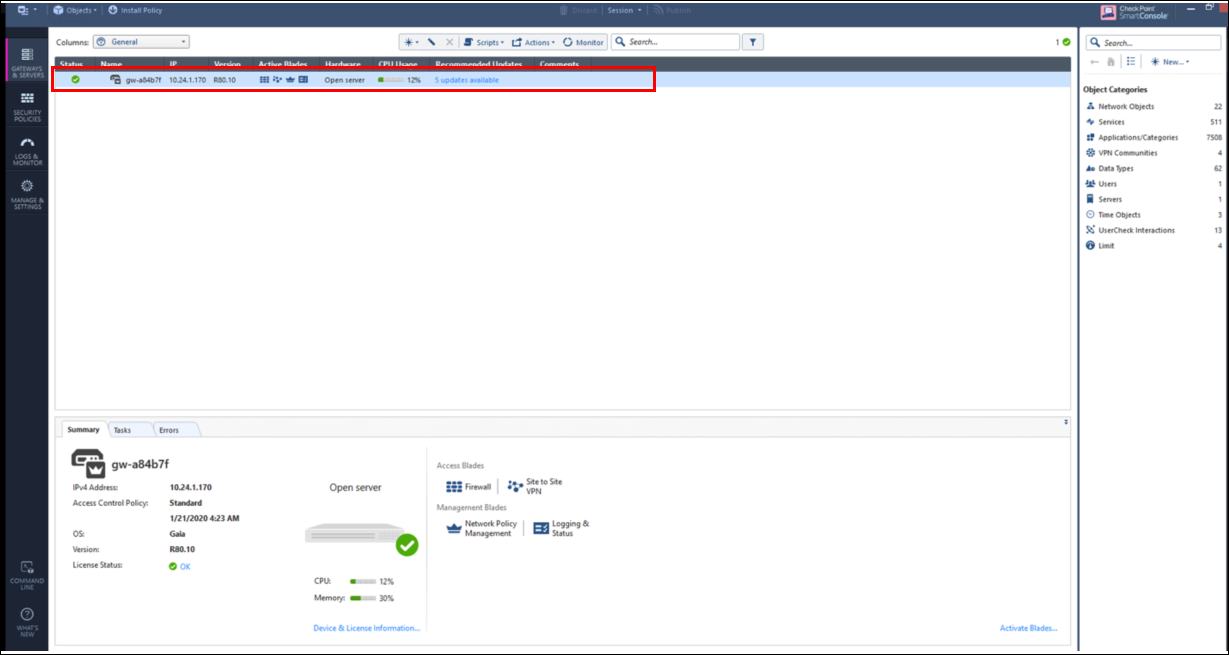
Task: Click the Site to Site VPN icon
Action: [516, 486]
